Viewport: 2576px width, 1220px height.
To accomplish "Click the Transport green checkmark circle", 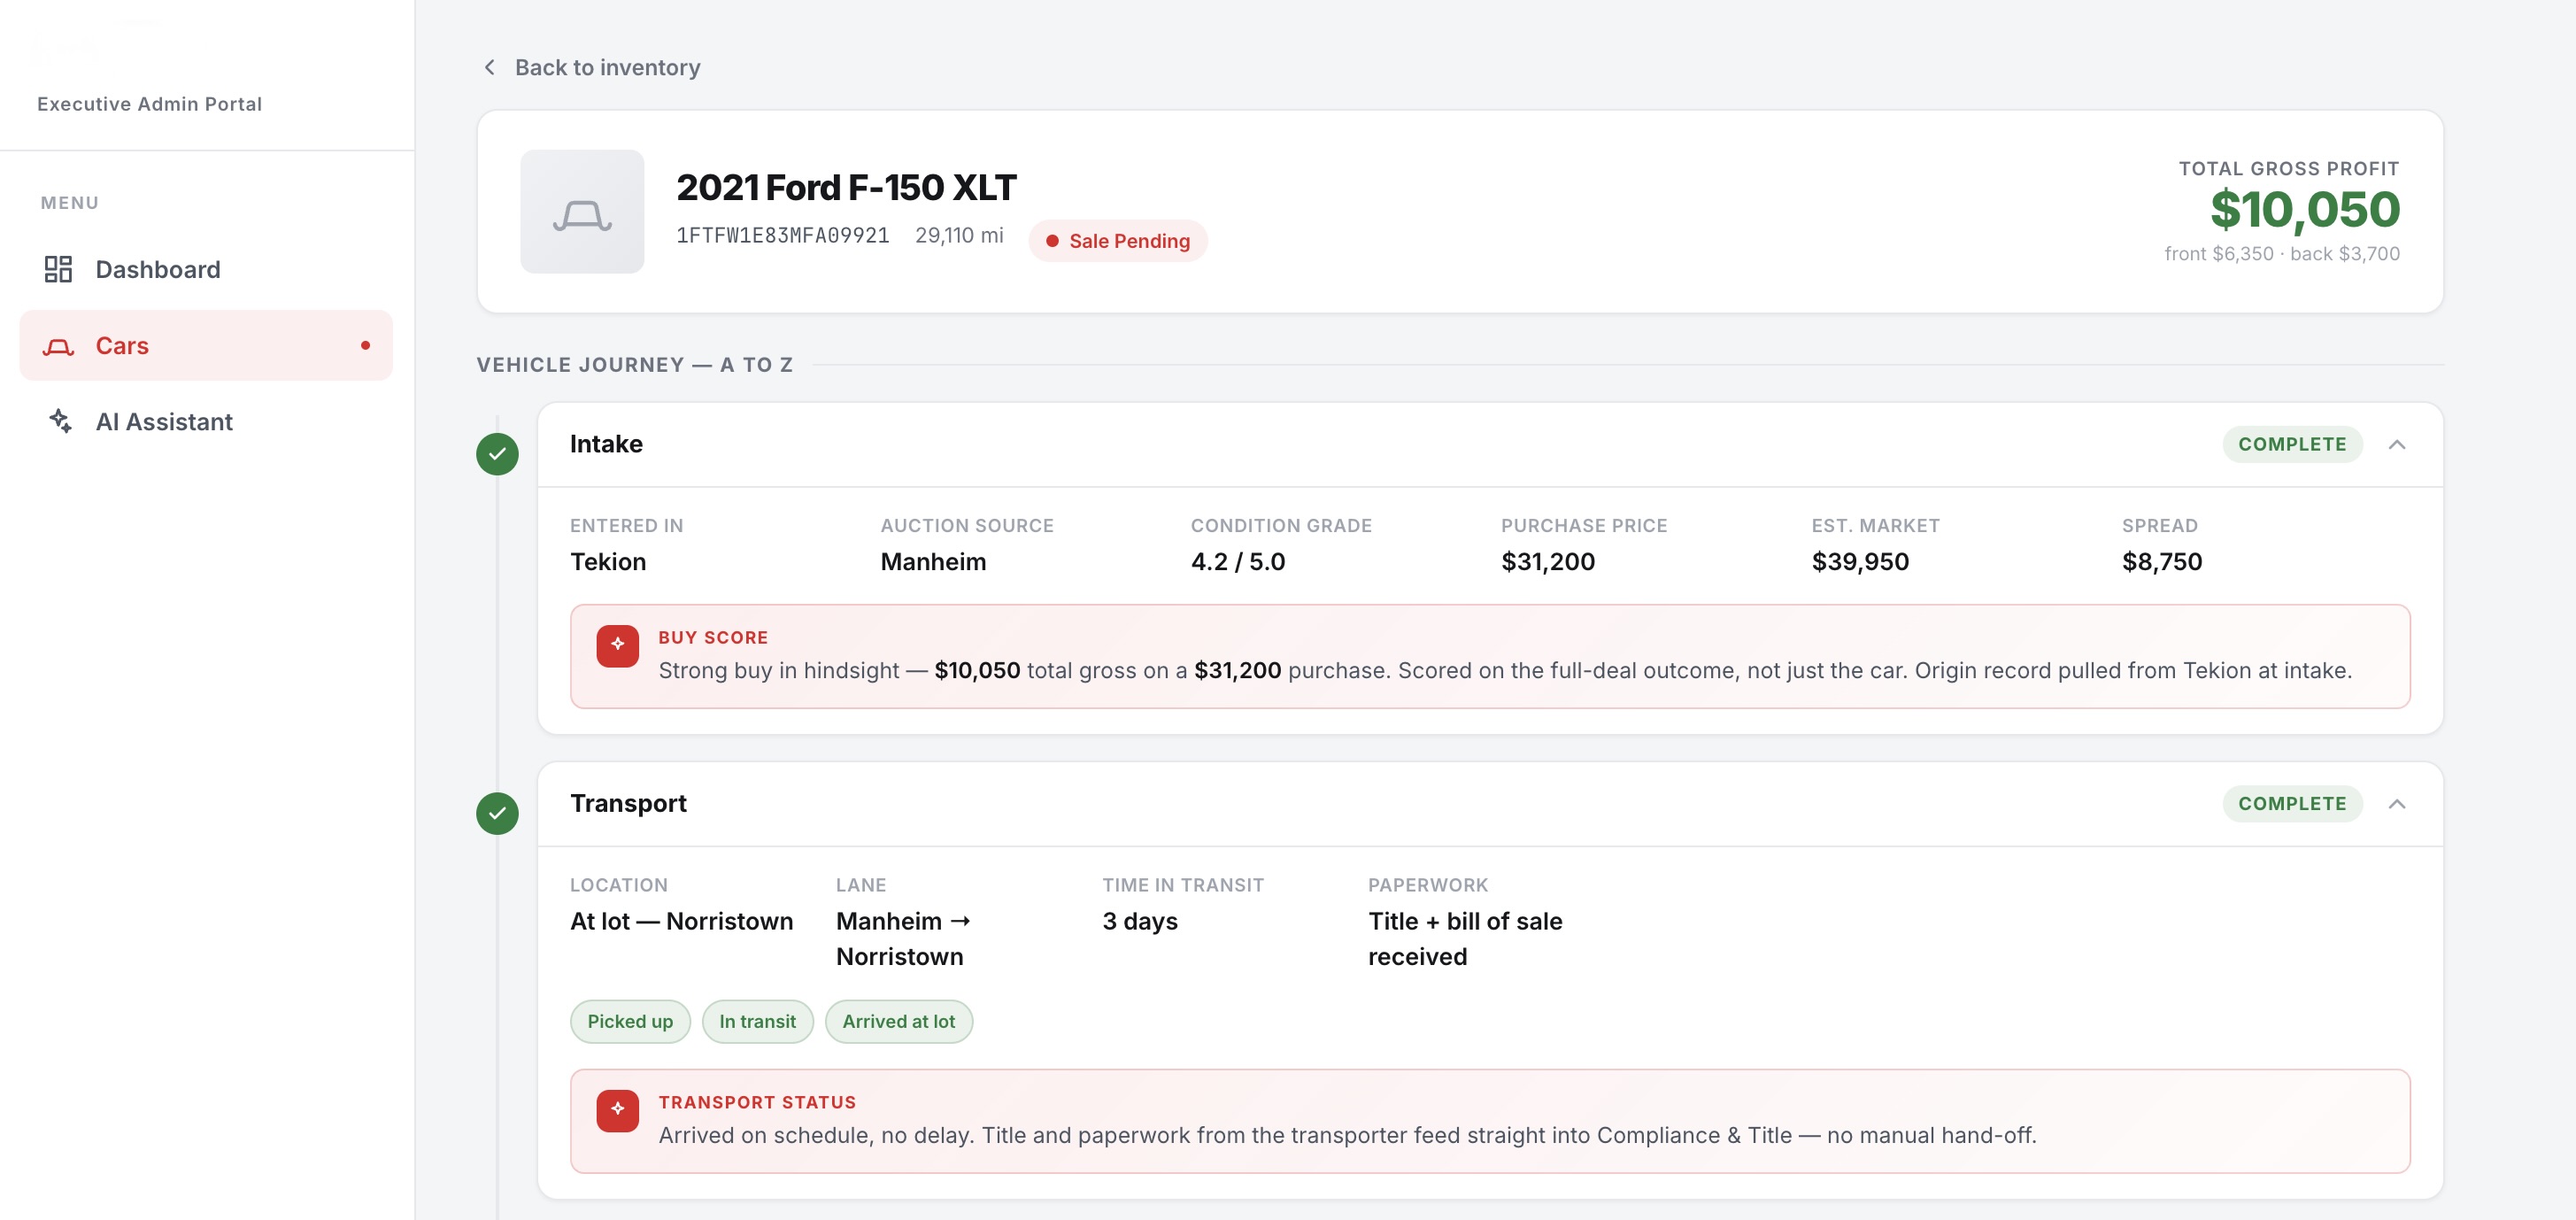I will pos(497,813).
